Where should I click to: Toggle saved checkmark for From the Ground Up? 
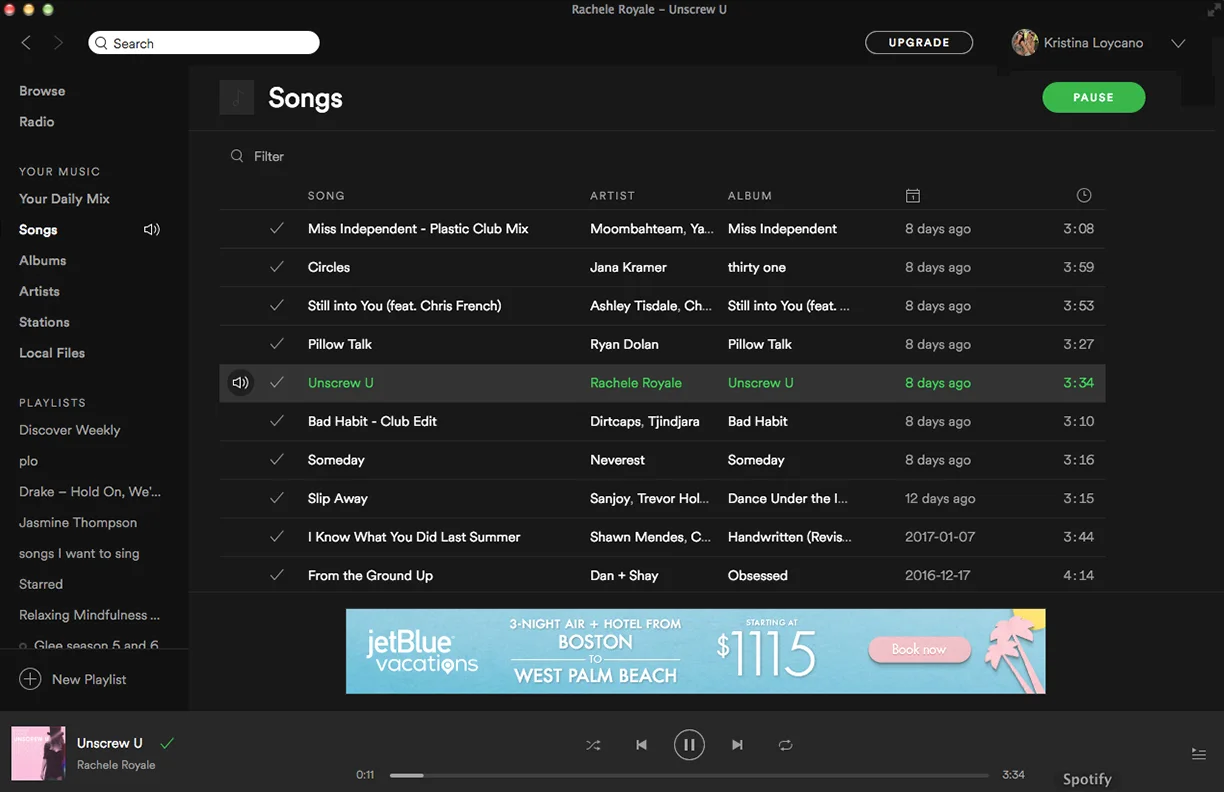(277, 576)
